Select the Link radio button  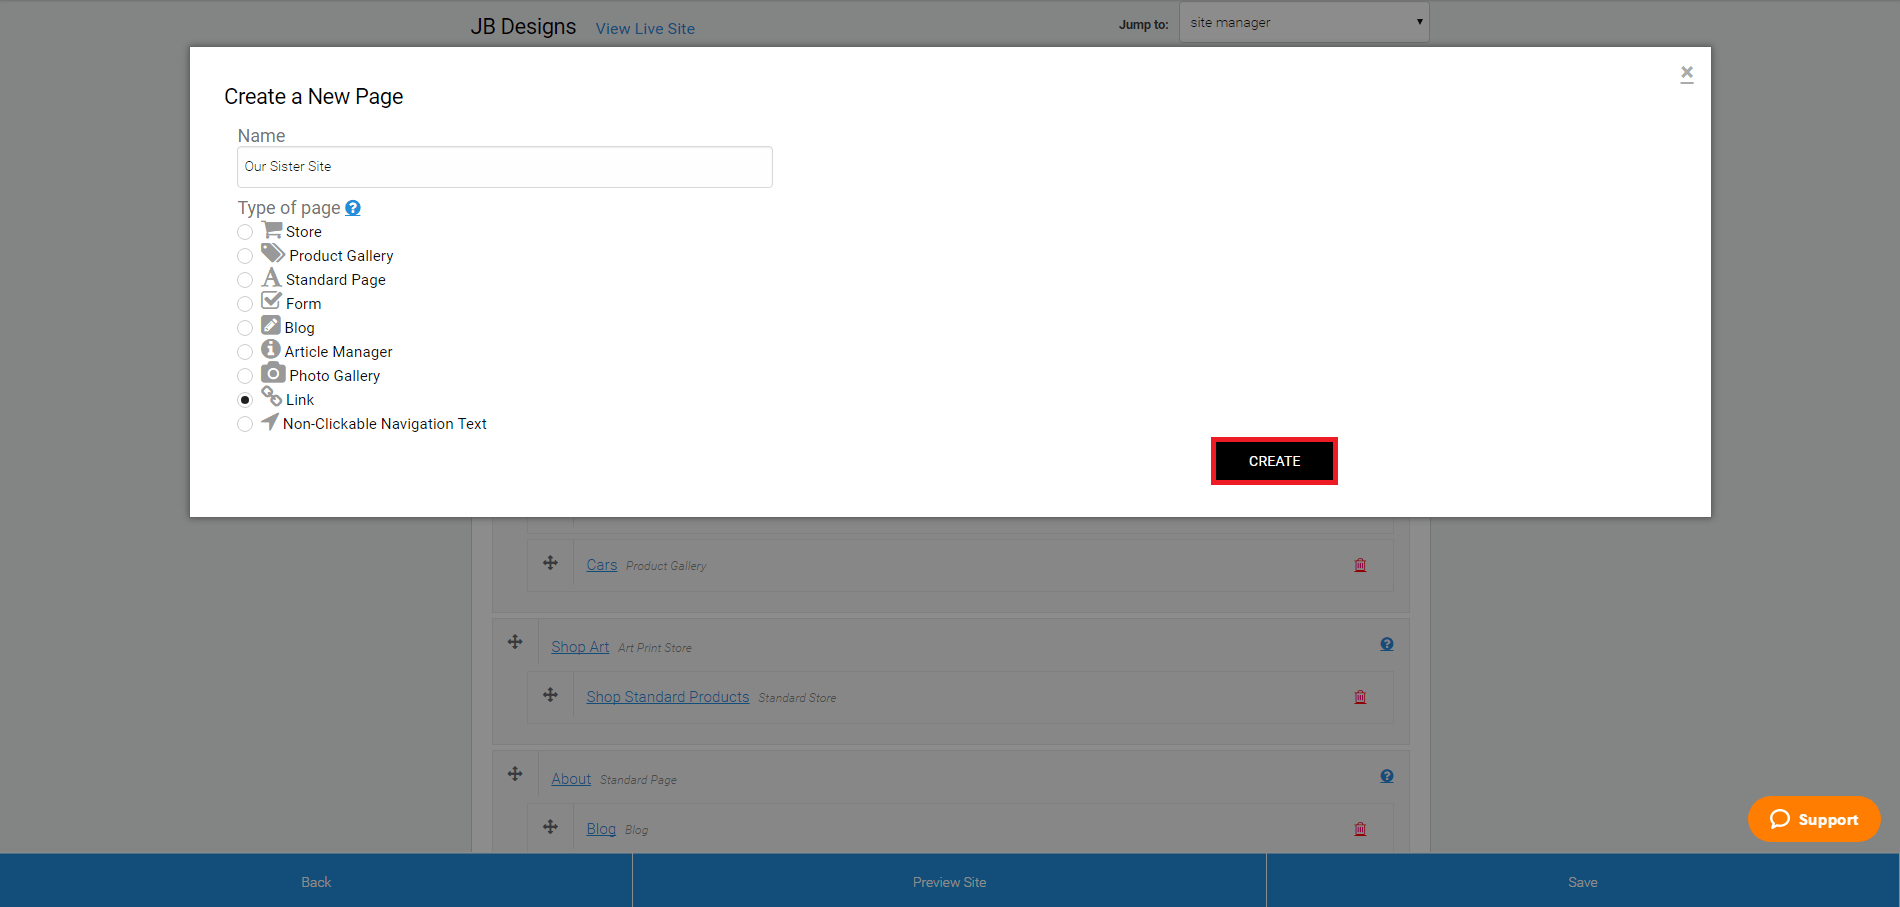point(245,400)
